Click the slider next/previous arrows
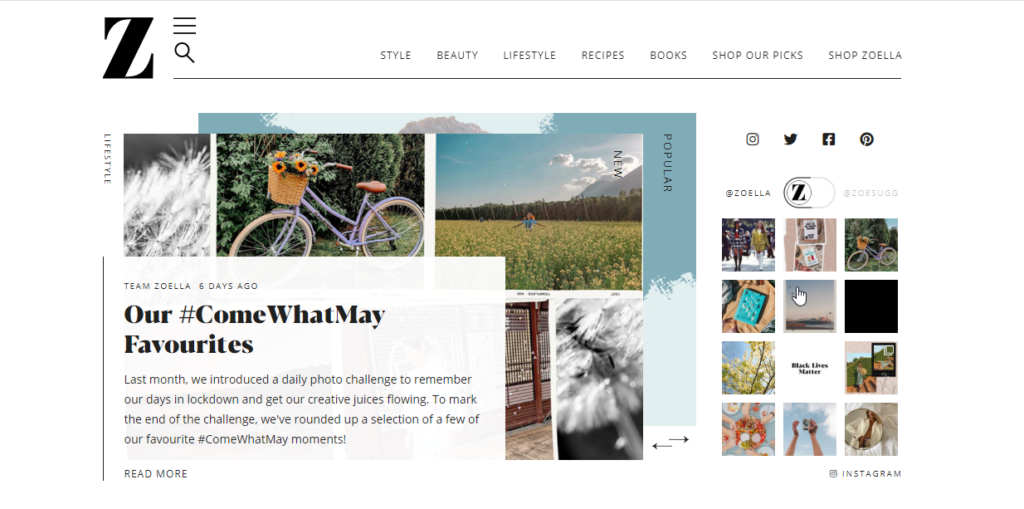Image resolution: width=1024 pixels, height=509 pixels. (x=671, y=442)
